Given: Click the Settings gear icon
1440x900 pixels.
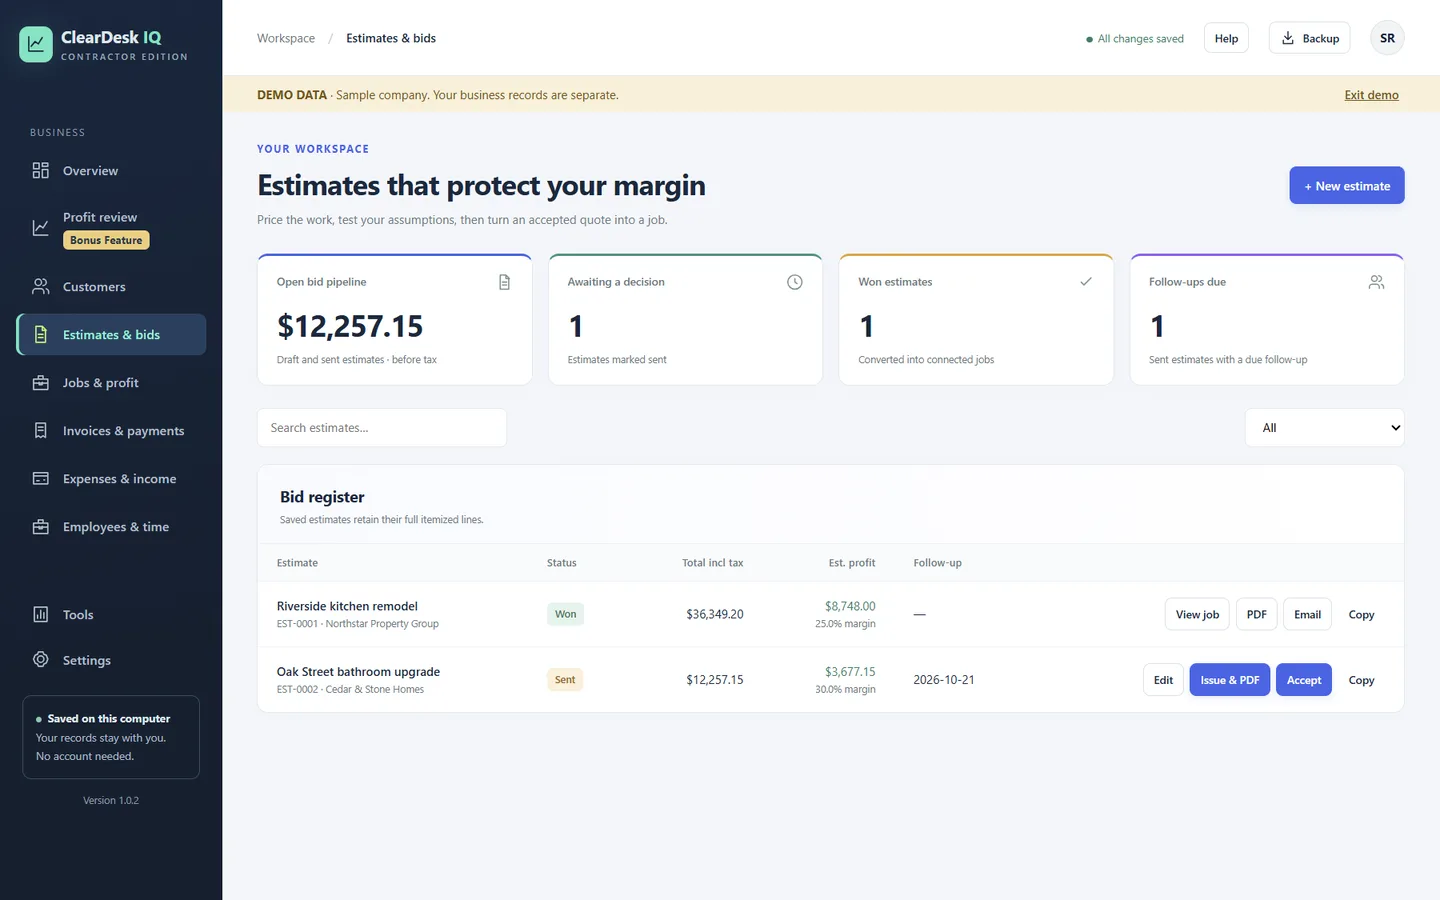Looking at the screenshot, I should [41, 660].
